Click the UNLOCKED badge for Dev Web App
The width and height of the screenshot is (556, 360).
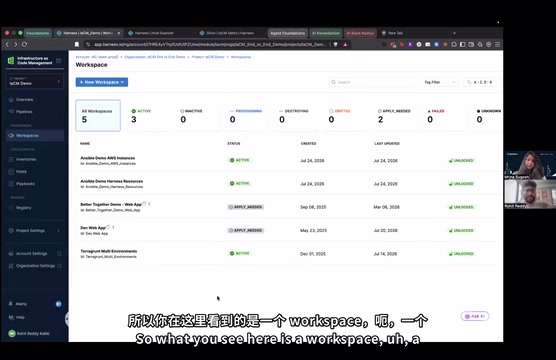[461, 231]
